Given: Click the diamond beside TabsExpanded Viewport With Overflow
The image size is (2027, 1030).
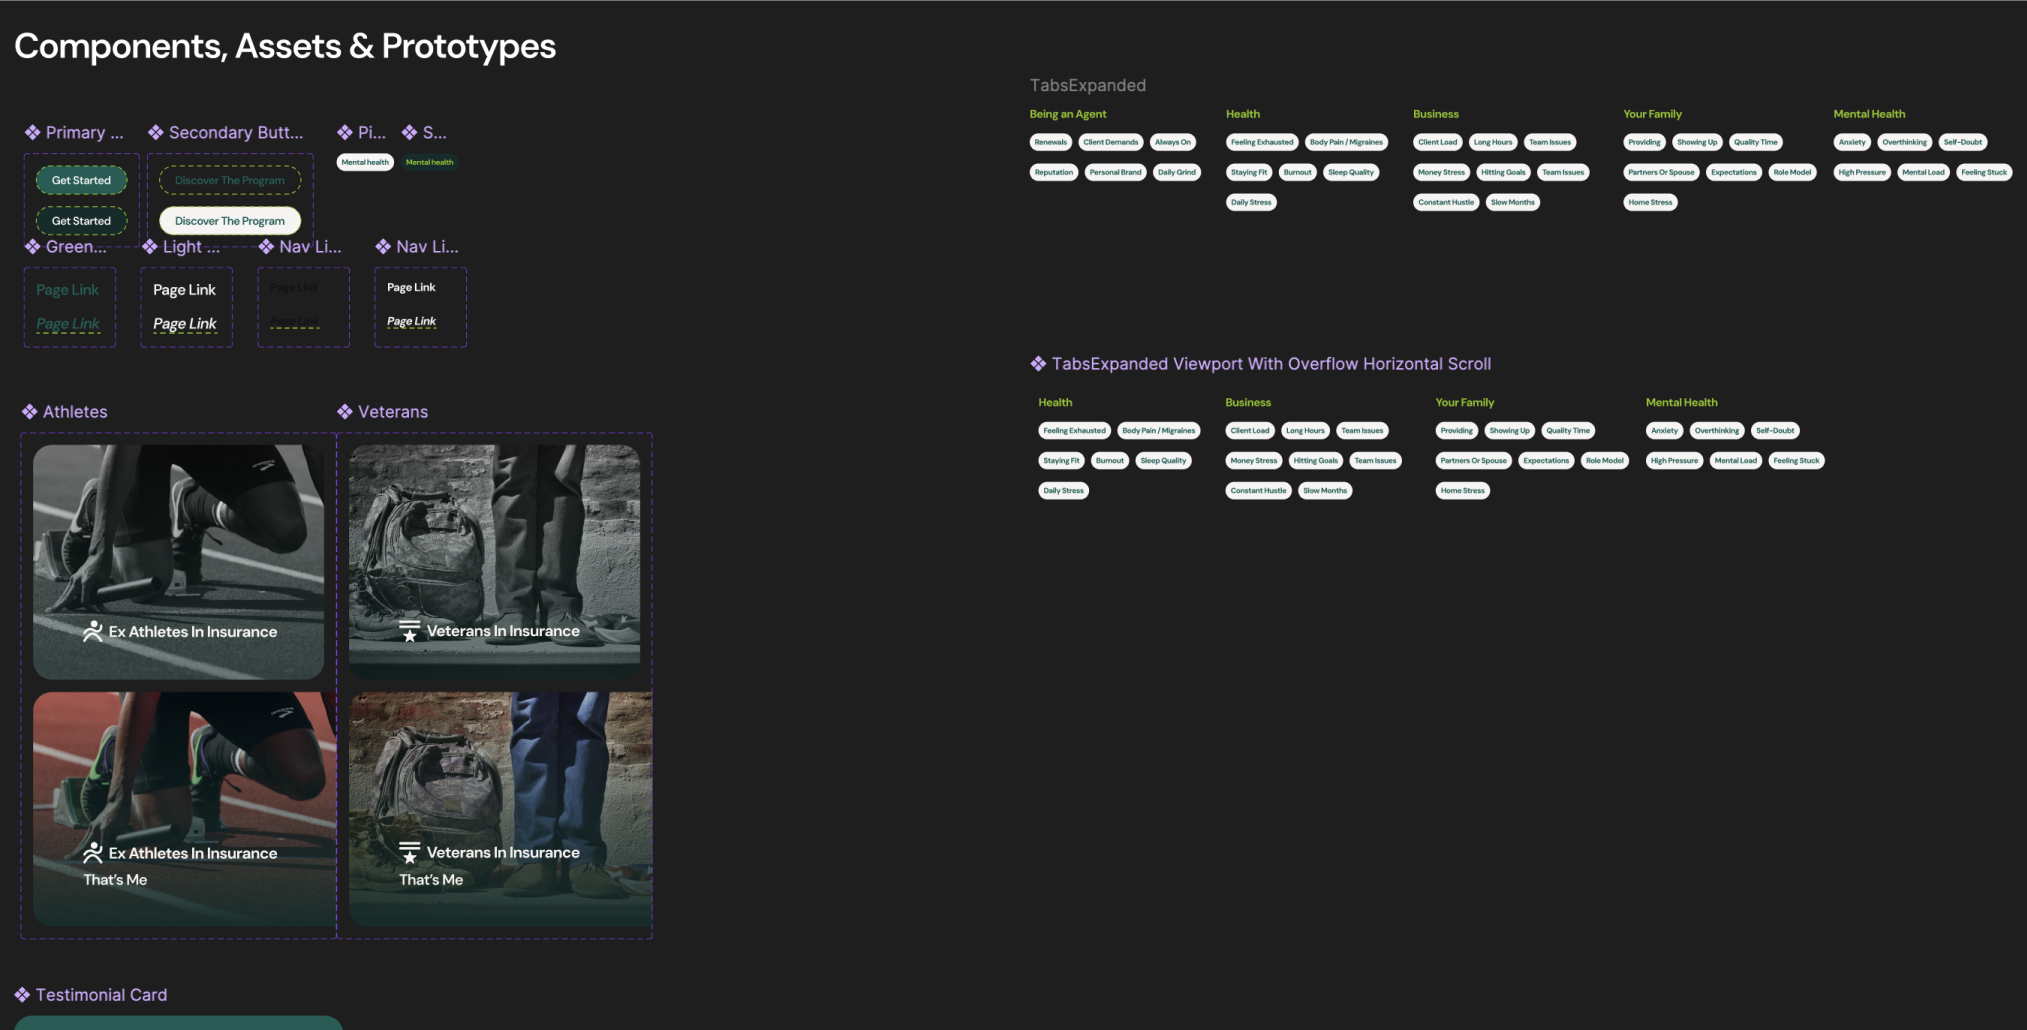Looking at the screenshot, I should pos(1037,363).
